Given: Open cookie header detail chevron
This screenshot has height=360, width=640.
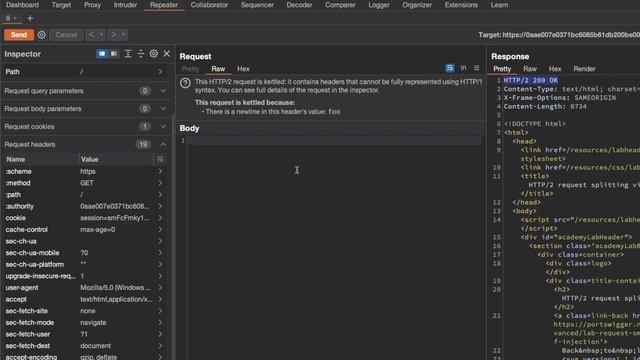Looking at the screenshot, I should pos(160,218).
